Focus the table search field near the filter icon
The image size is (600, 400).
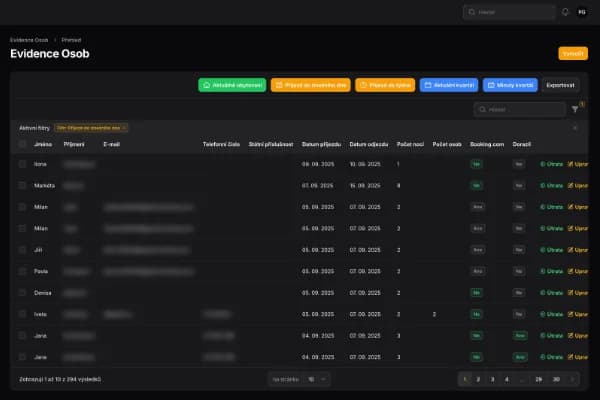pyautogui.click(x=520, y=109)
